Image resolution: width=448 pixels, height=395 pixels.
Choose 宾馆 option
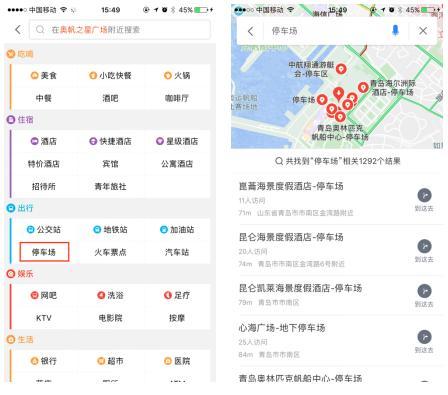pyautogui.click(x=110, y=164)
